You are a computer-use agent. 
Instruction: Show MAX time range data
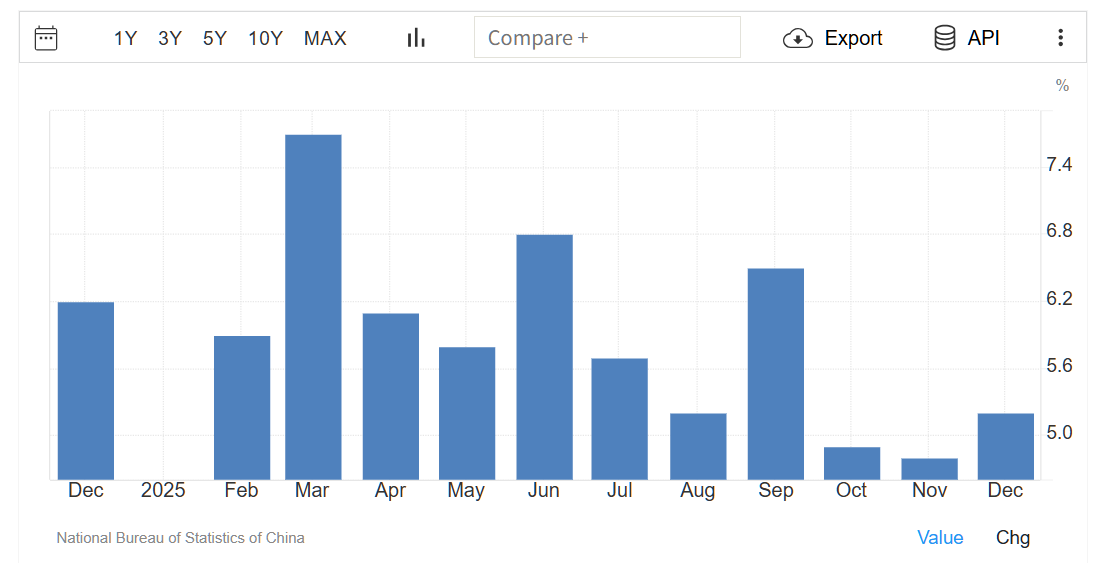(325, 38)
